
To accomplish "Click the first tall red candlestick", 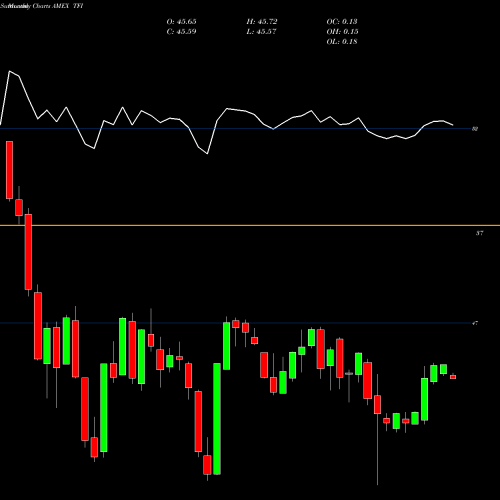I will coord(9,170).
